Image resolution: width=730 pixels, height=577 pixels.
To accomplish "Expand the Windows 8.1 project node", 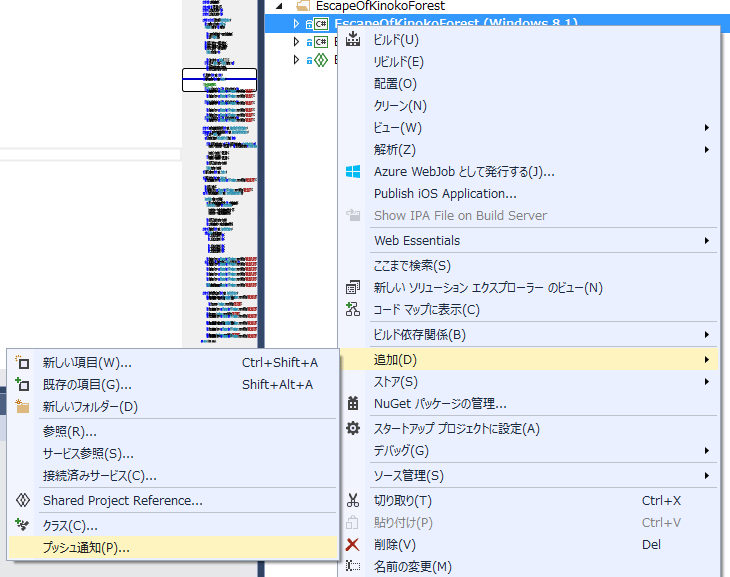I will tap(296, 23).
